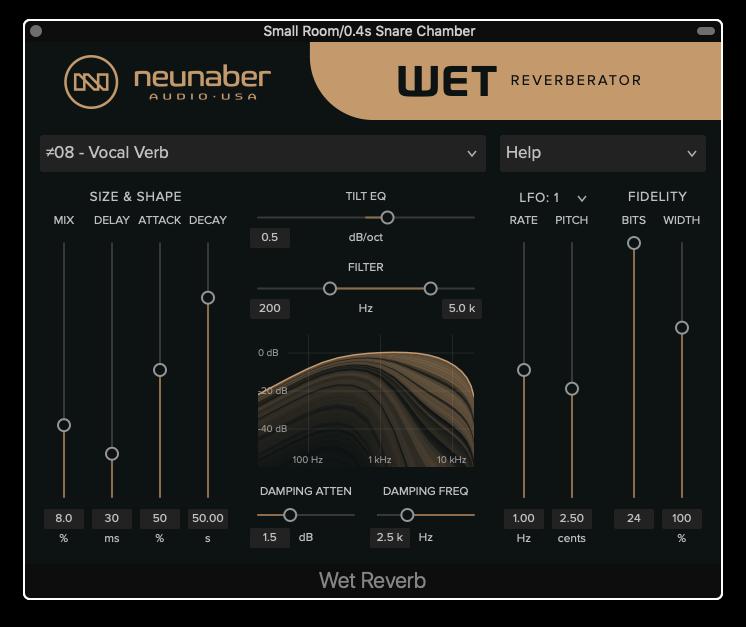Image resolution: width=746 pixels, height=627 pixels.
Task: Click the TILT EQ slider knob
Action: (x=387, y=217)
